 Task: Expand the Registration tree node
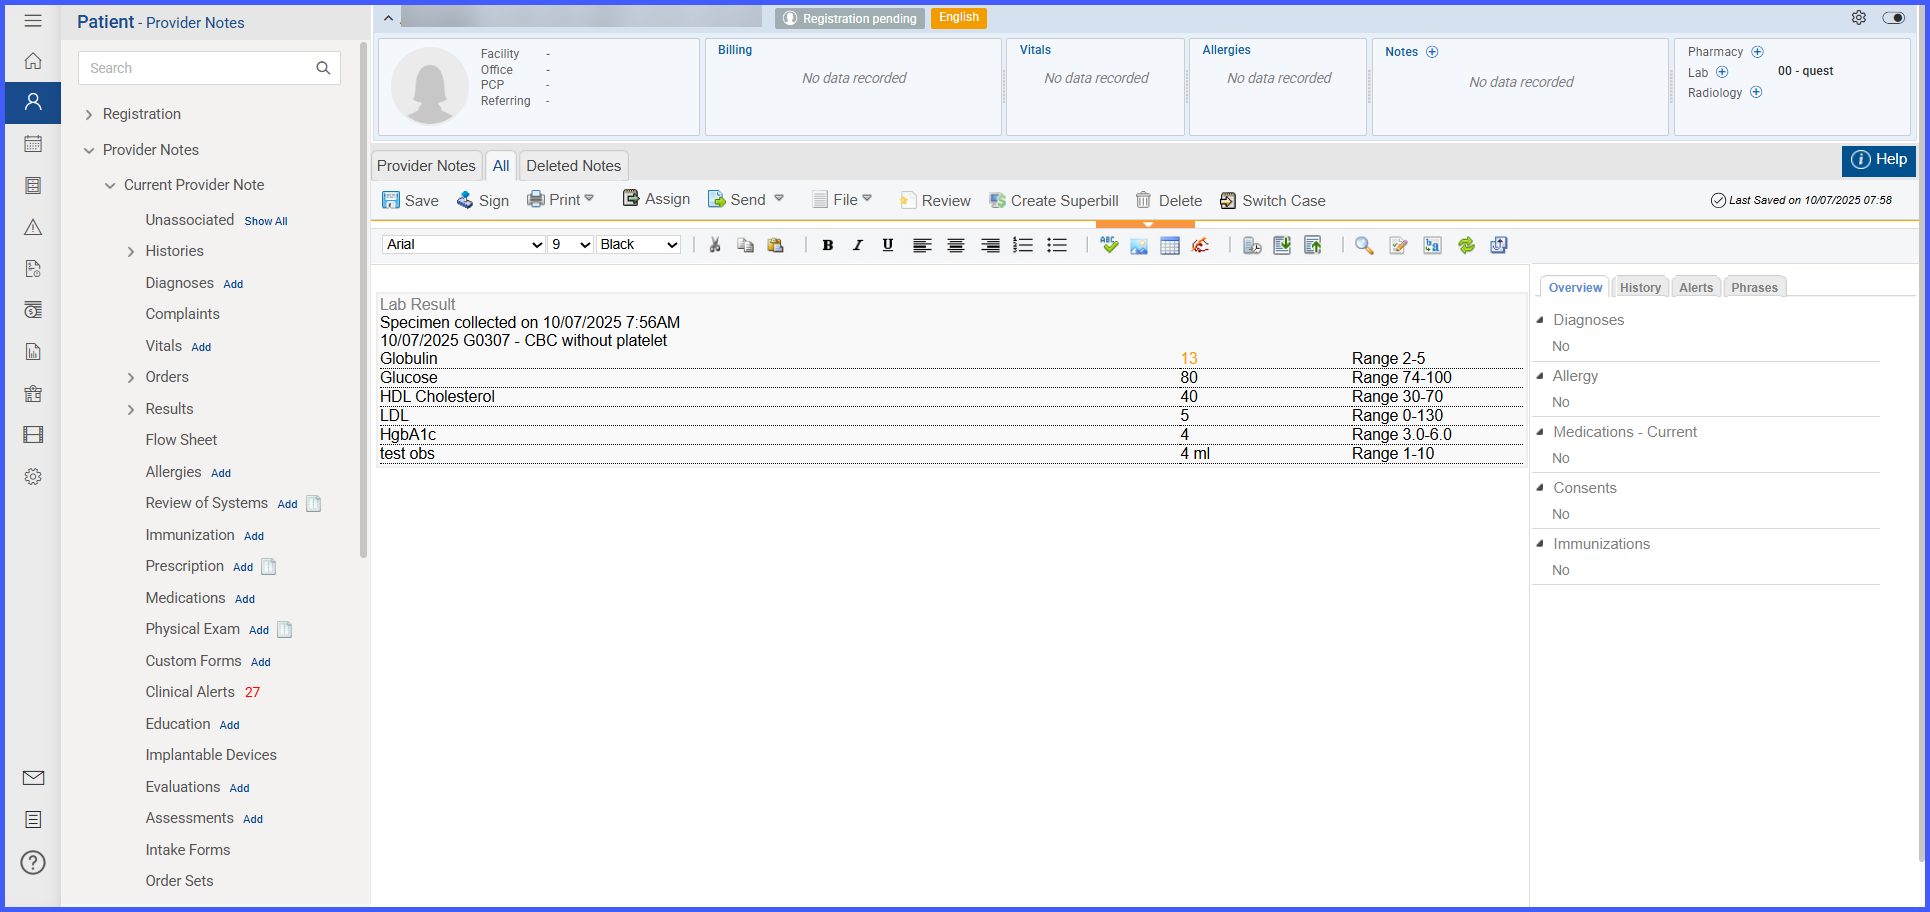pyautogui.click(x=89, y=115)
